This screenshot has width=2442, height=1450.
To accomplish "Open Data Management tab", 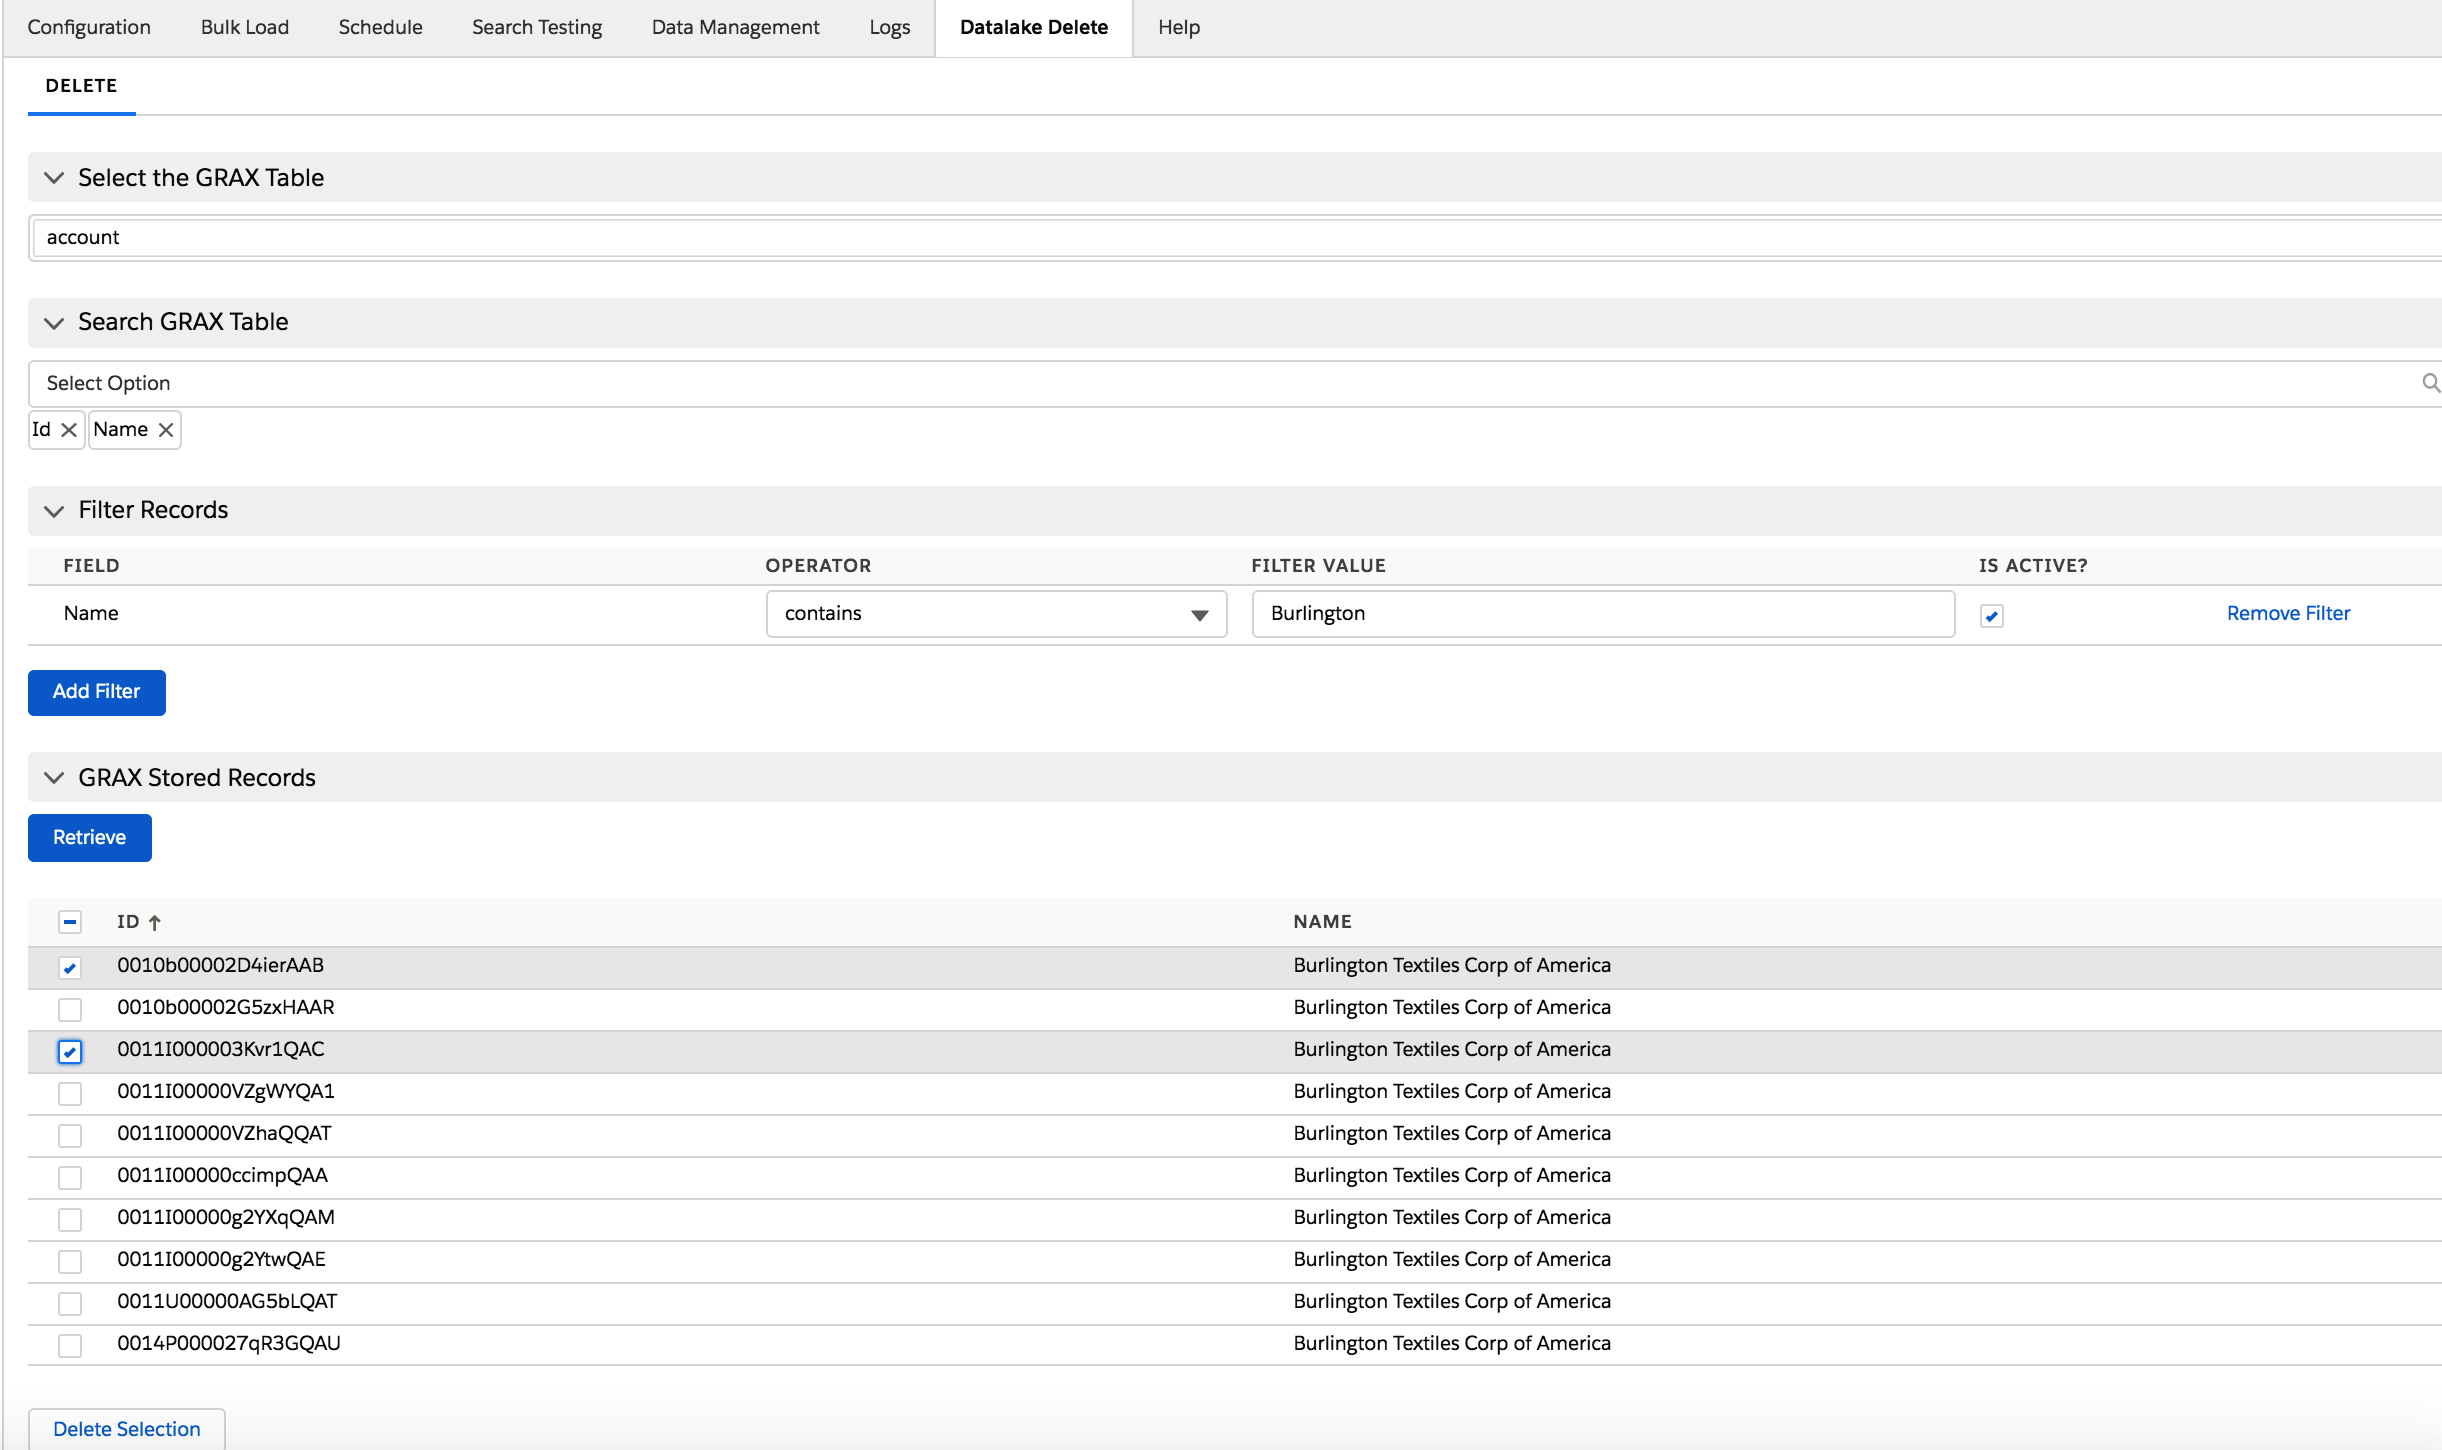I will (735, 27).
